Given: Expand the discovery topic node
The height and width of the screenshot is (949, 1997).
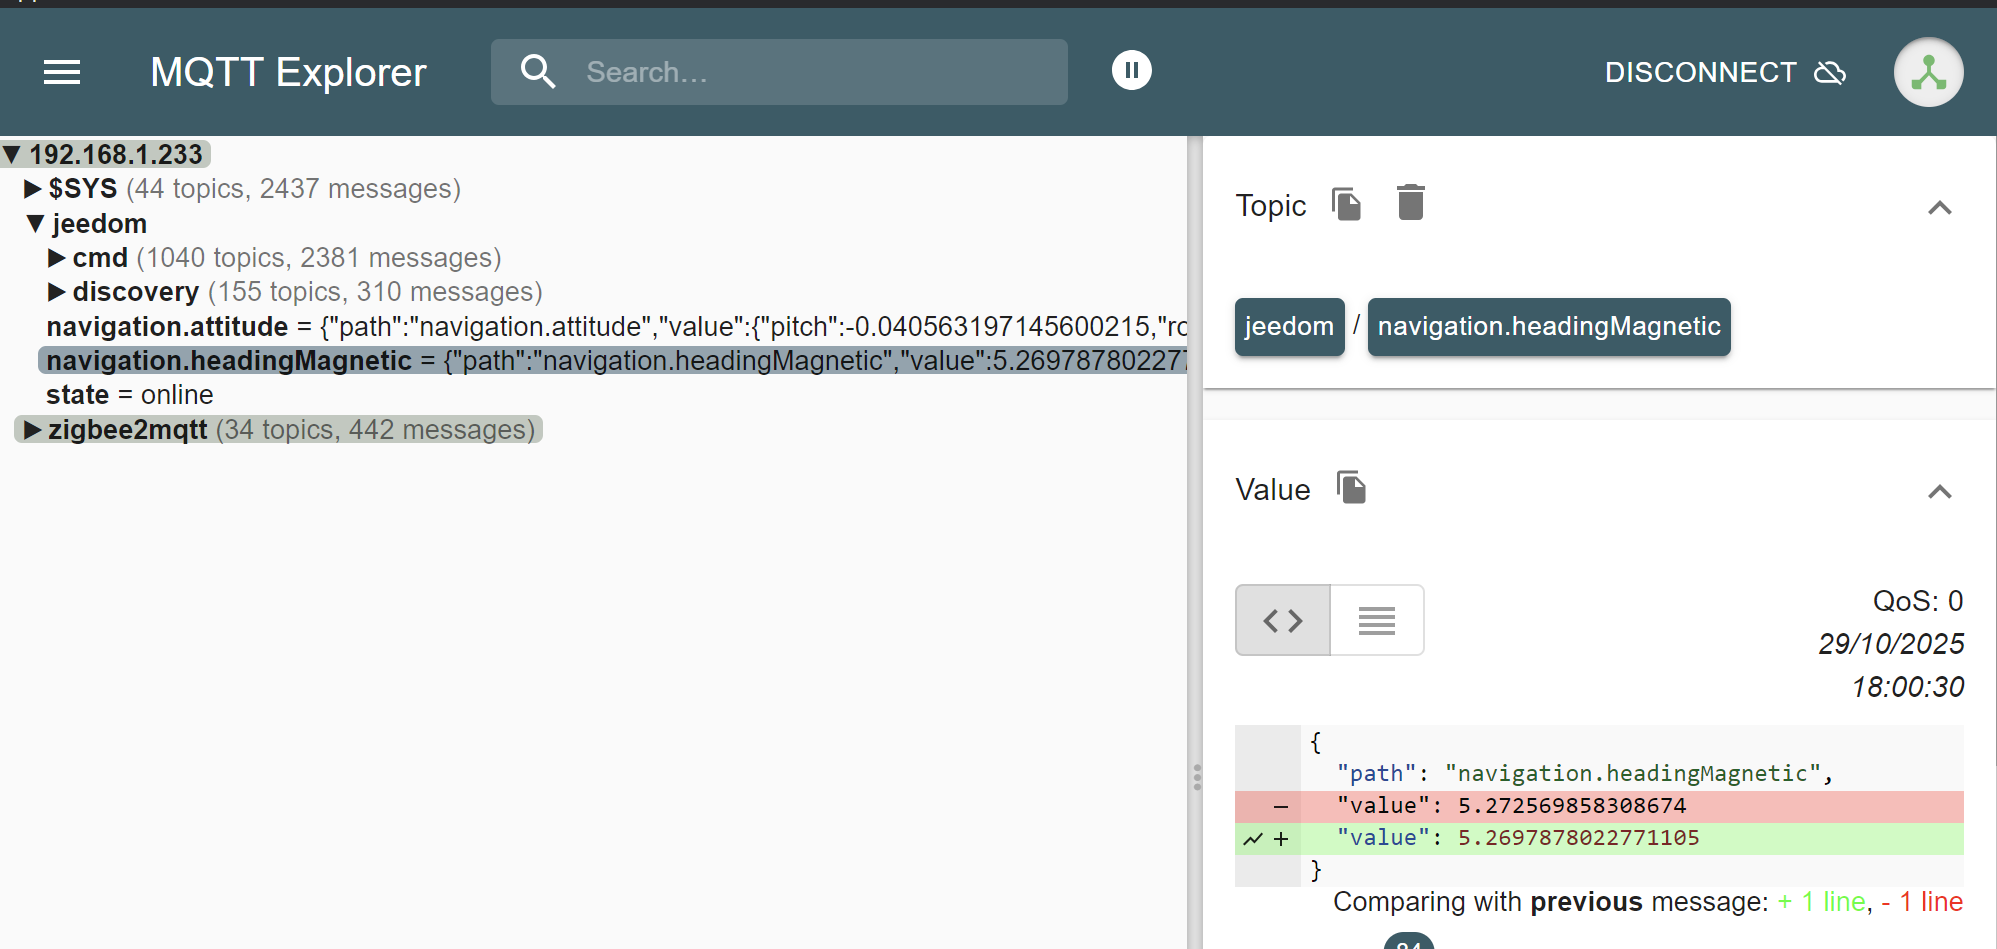Looking at the screenshot, I should coord(57,292).
